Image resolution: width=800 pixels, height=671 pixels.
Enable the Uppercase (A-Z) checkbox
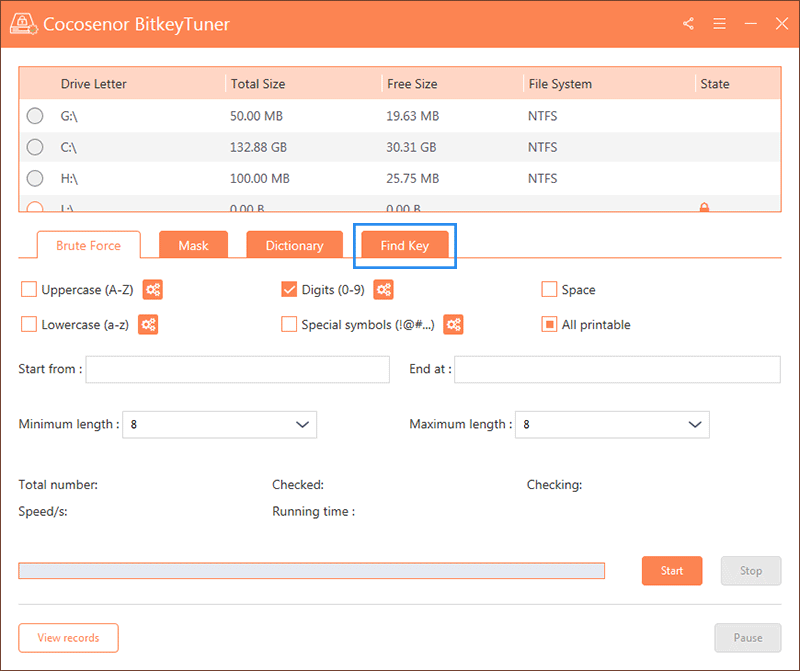point(29,289)
